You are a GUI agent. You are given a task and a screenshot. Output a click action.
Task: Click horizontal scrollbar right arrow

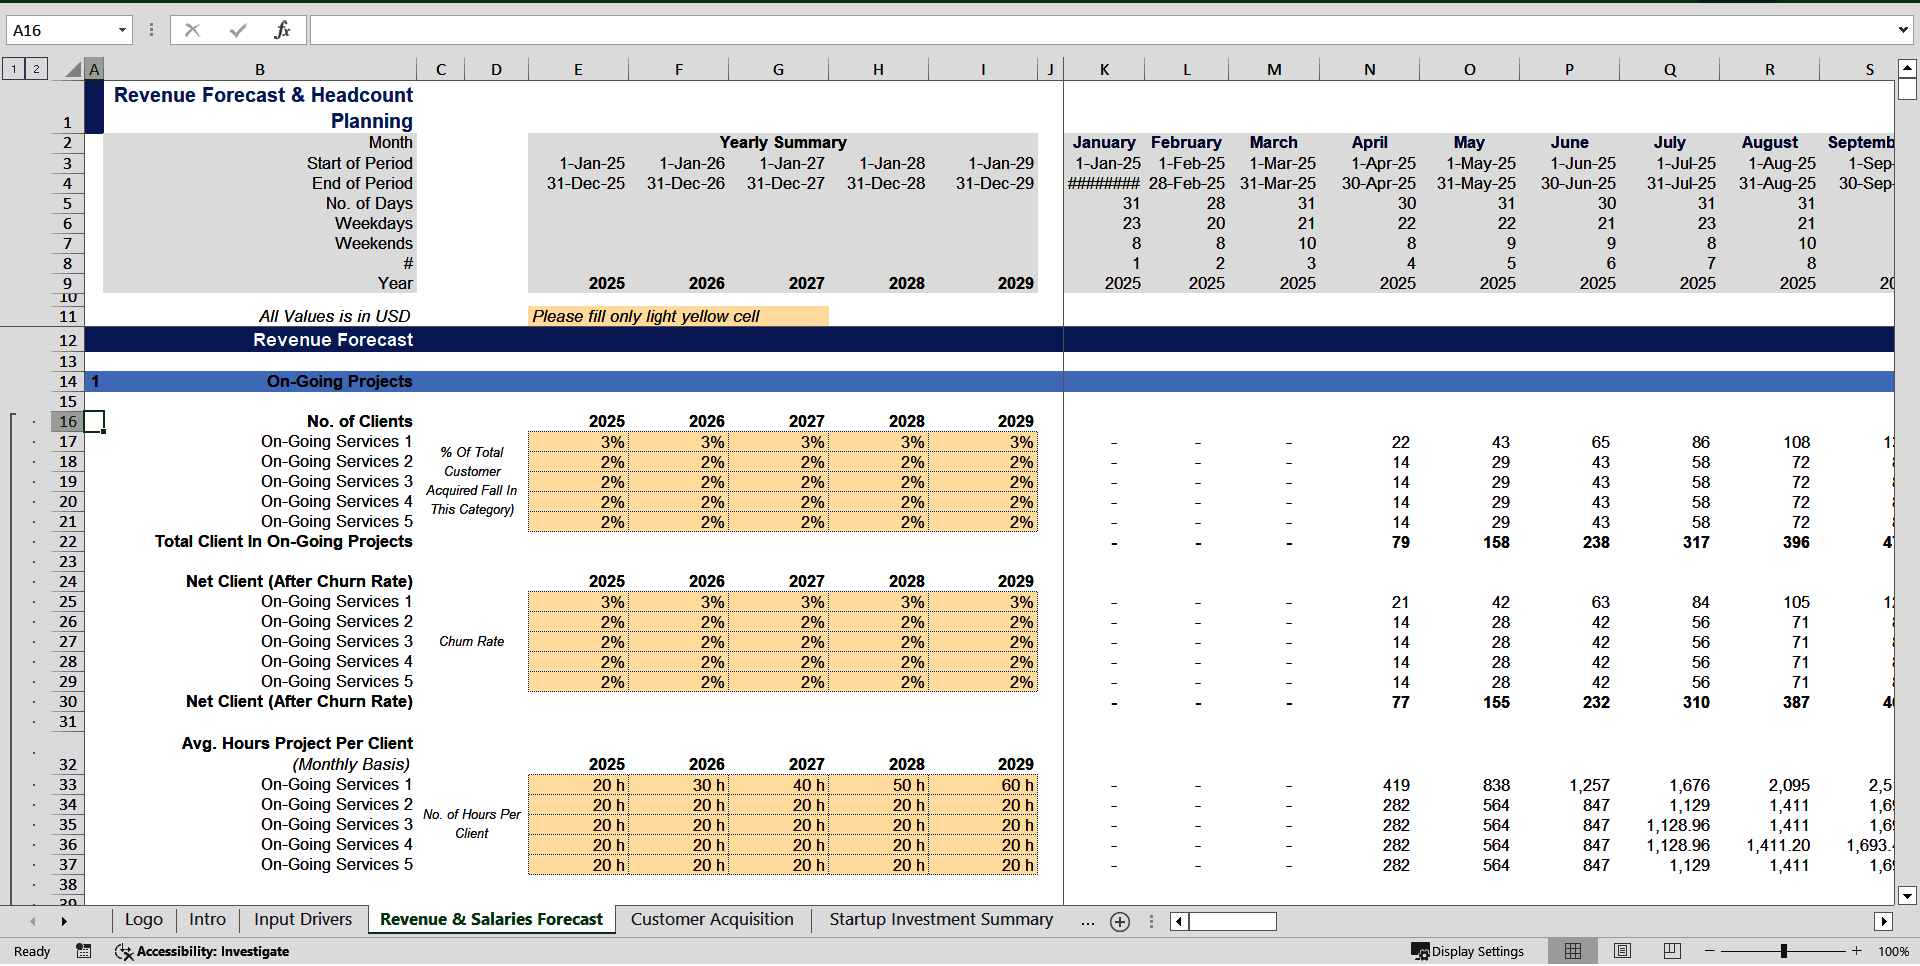pyautogui.click(x=1883, y=921)
